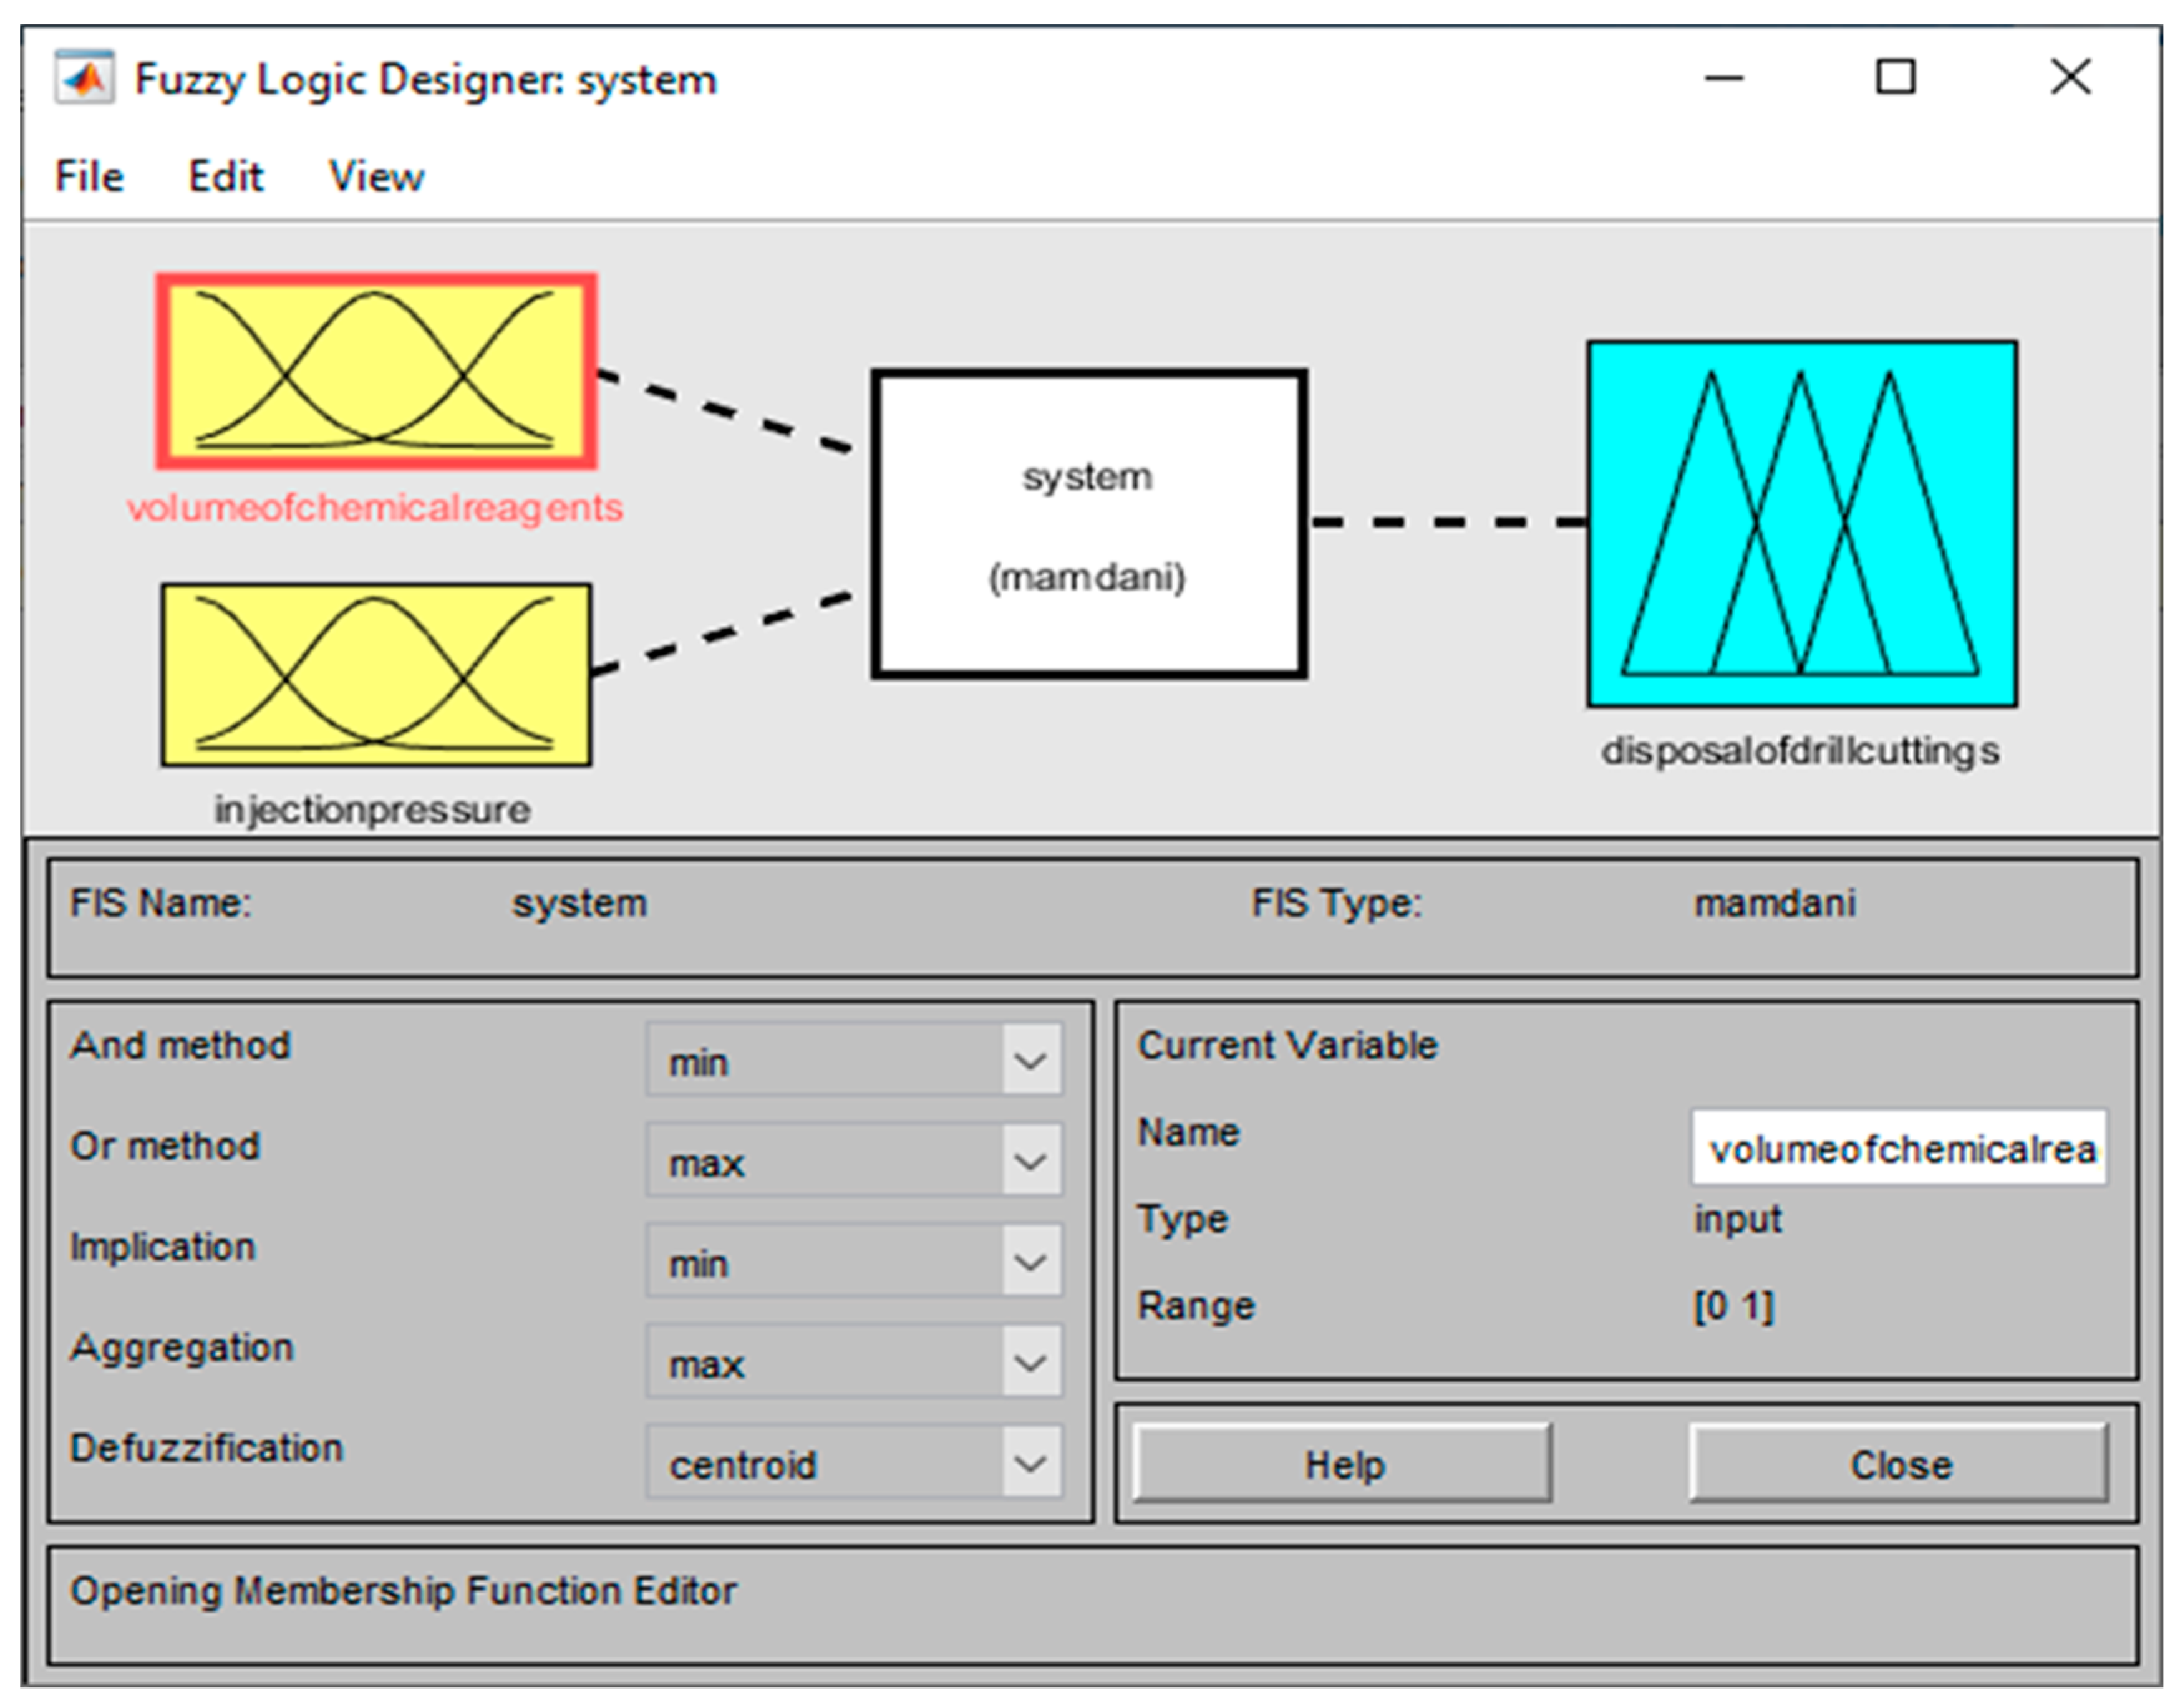Open the And method dropdown

pyautogui.click(x=853, y=1060)
